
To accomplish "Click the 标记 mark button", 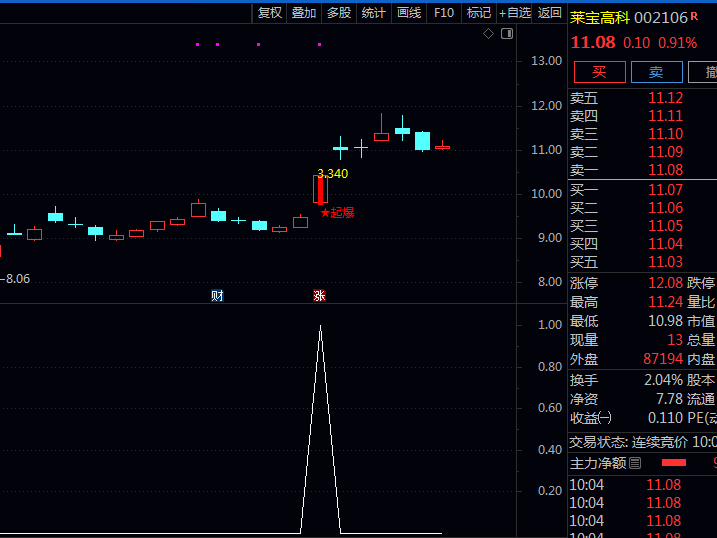I will click(479, 13).
